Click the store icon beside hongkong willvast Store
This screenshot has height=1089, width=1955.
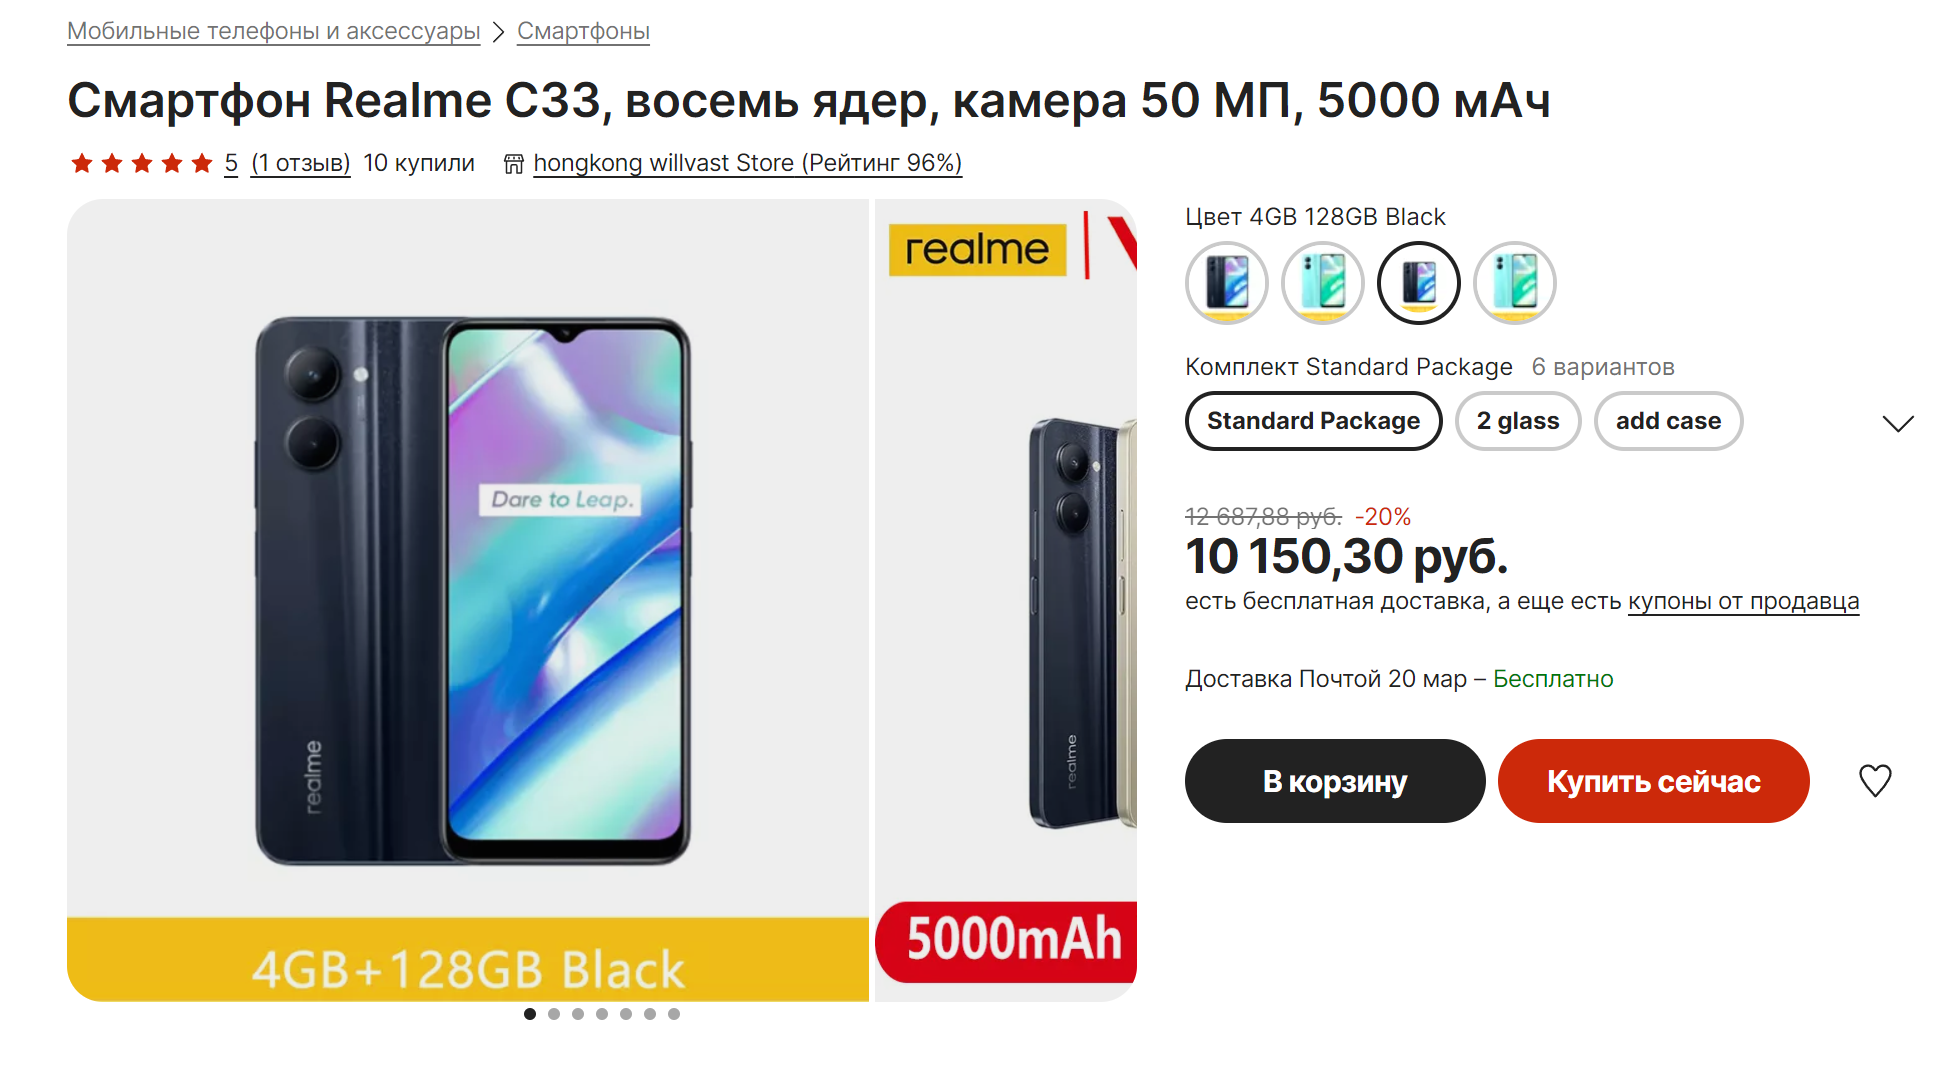(x=514, y=164)
